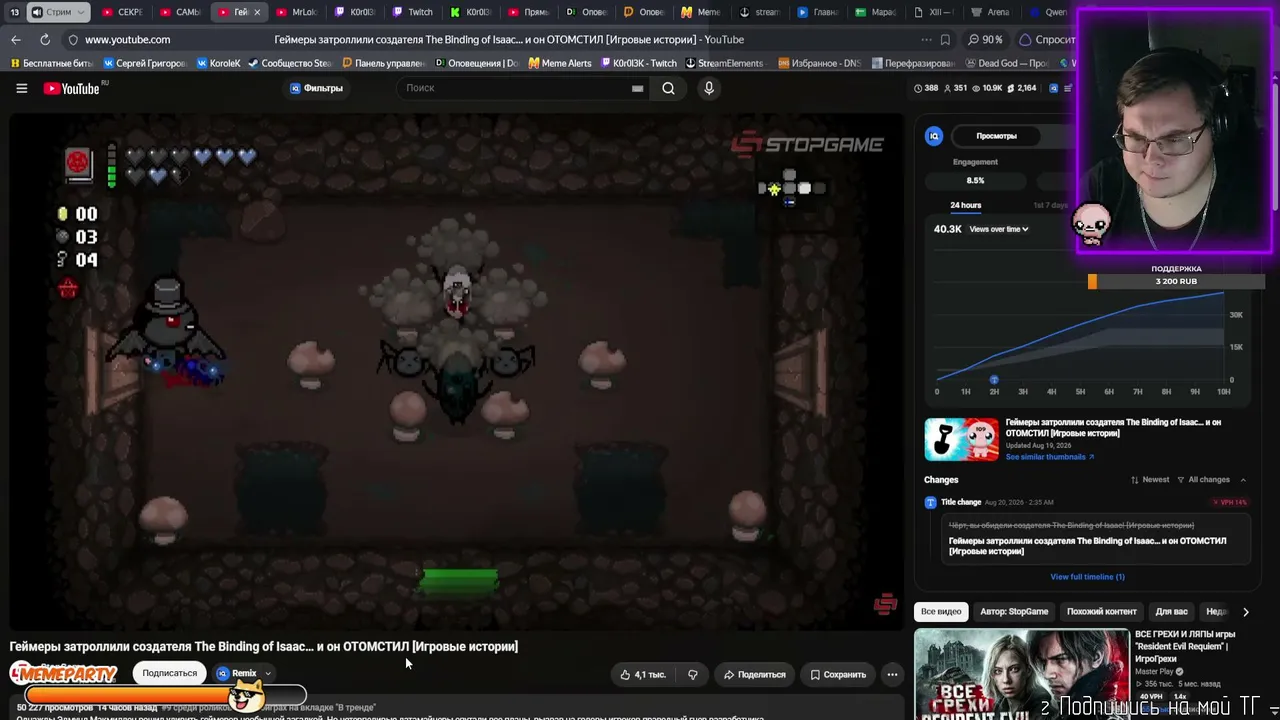Open the Сергей Григоров bookmark
This screenshot has width=1280, height=720.
144,63
